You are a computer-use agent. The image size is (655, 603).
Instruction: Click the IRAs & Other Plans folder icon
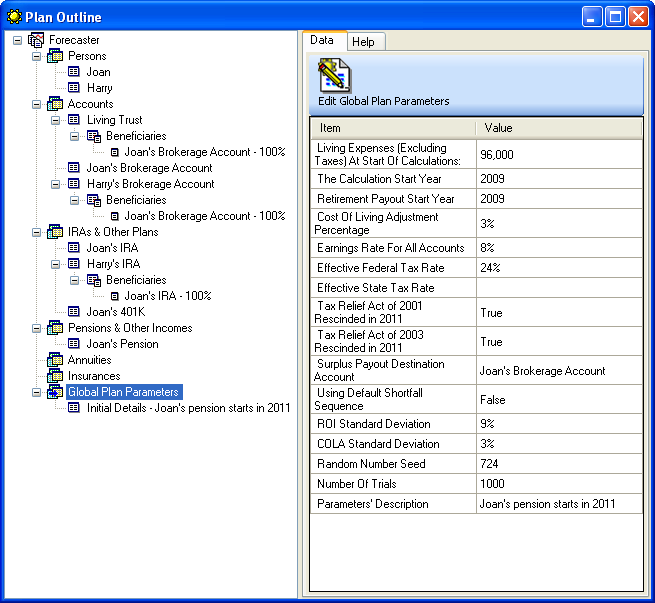coord(55,232)
